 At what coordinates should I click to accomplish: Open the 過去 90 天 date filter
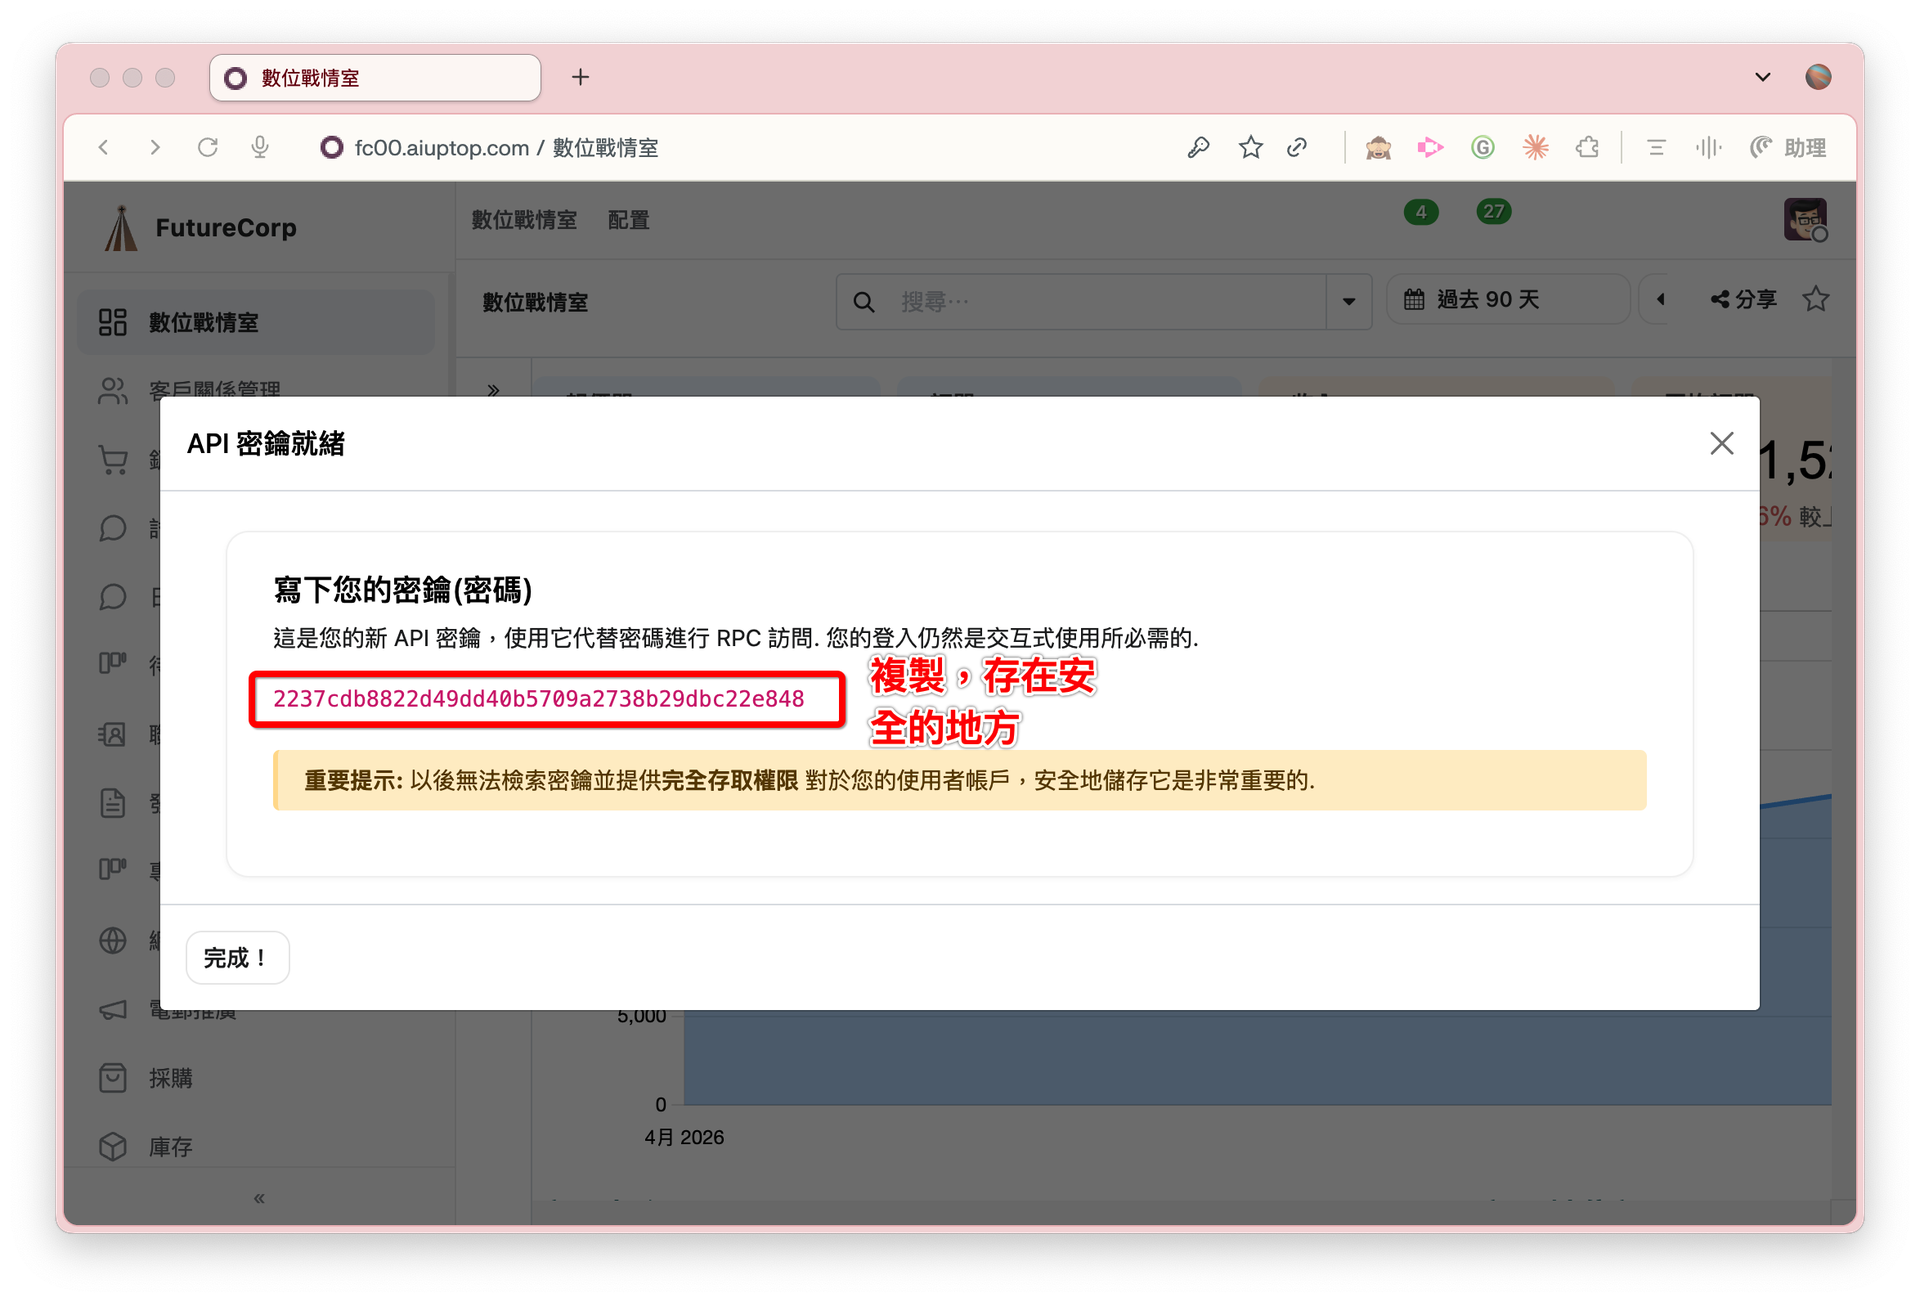1508,300
